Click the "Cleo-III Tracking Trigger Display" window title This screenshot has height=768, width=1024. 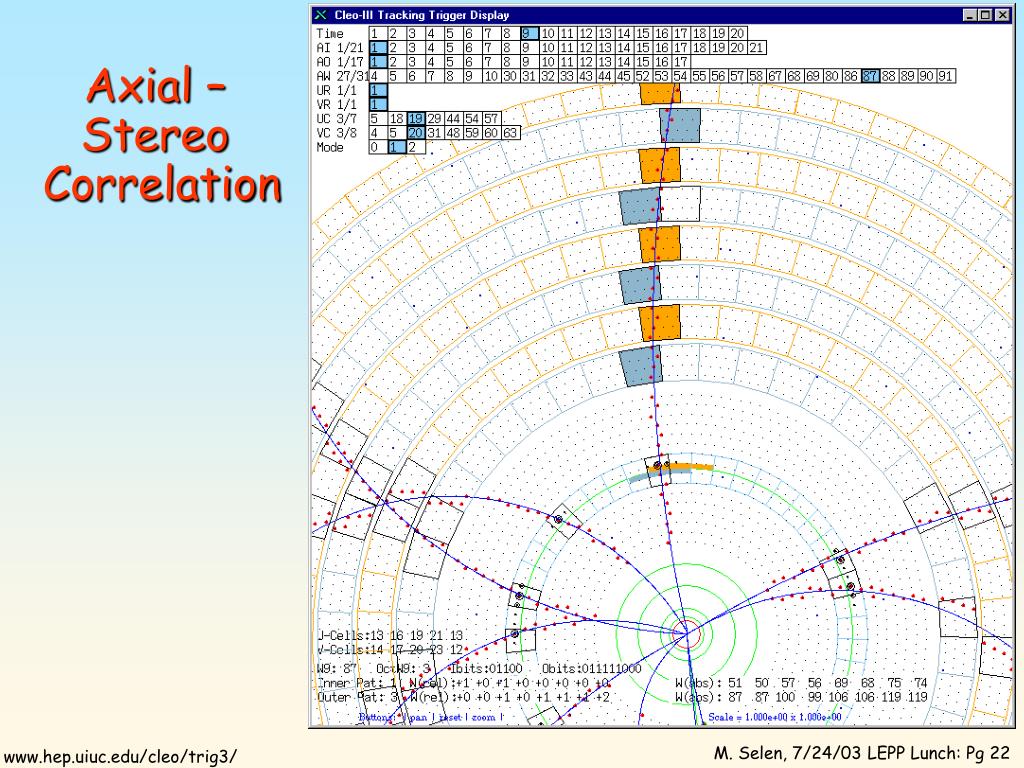point(422,15)
